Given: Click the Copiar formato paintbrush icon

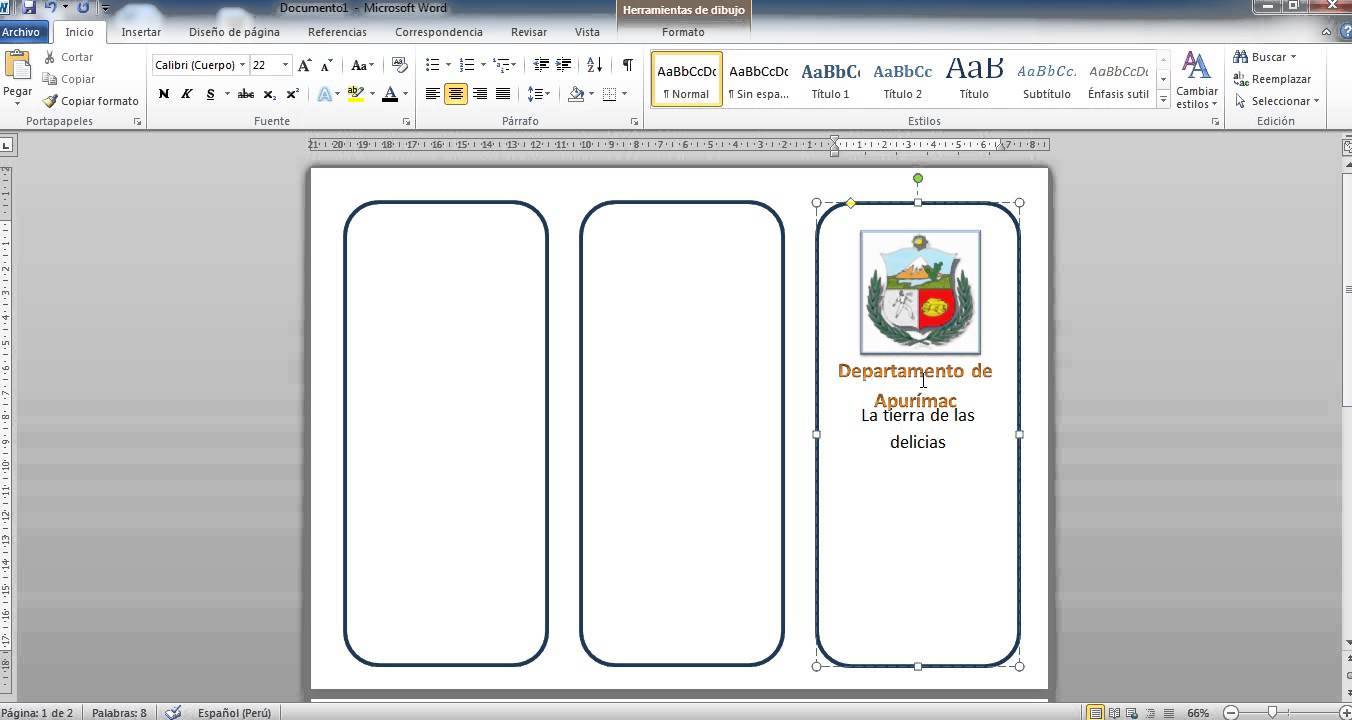Looking at the screenshot, I should (x=50, y=101).
